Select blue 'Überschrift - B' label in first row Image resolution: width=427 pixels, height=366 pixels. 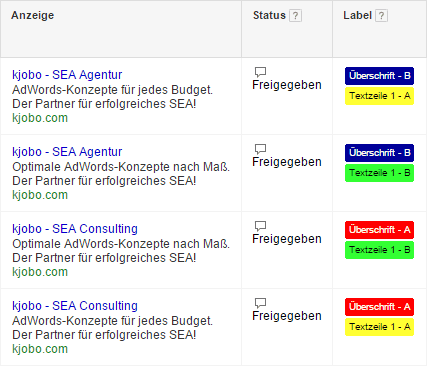point(379,76)
